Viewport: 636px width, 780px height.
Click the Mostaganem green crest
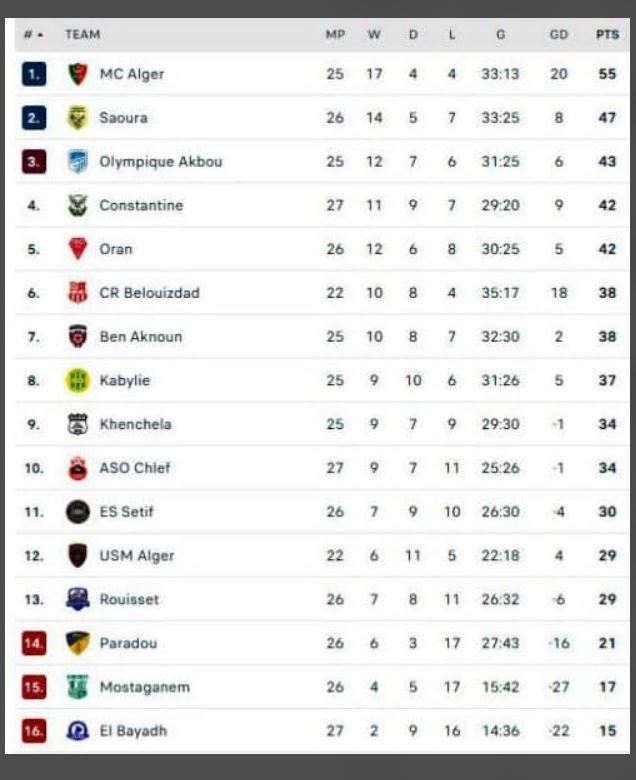tap(77, 687)
